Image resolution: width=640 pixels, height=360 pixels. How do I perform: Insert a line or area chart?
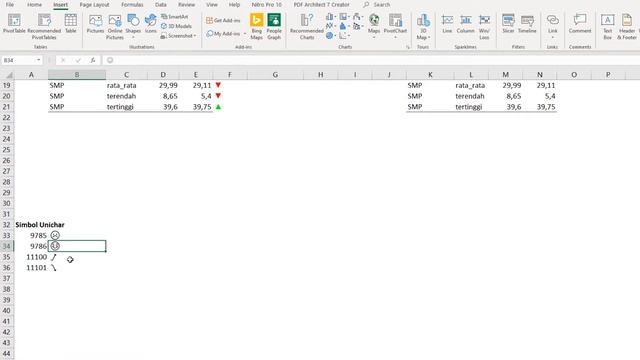(x=331, y=26)
